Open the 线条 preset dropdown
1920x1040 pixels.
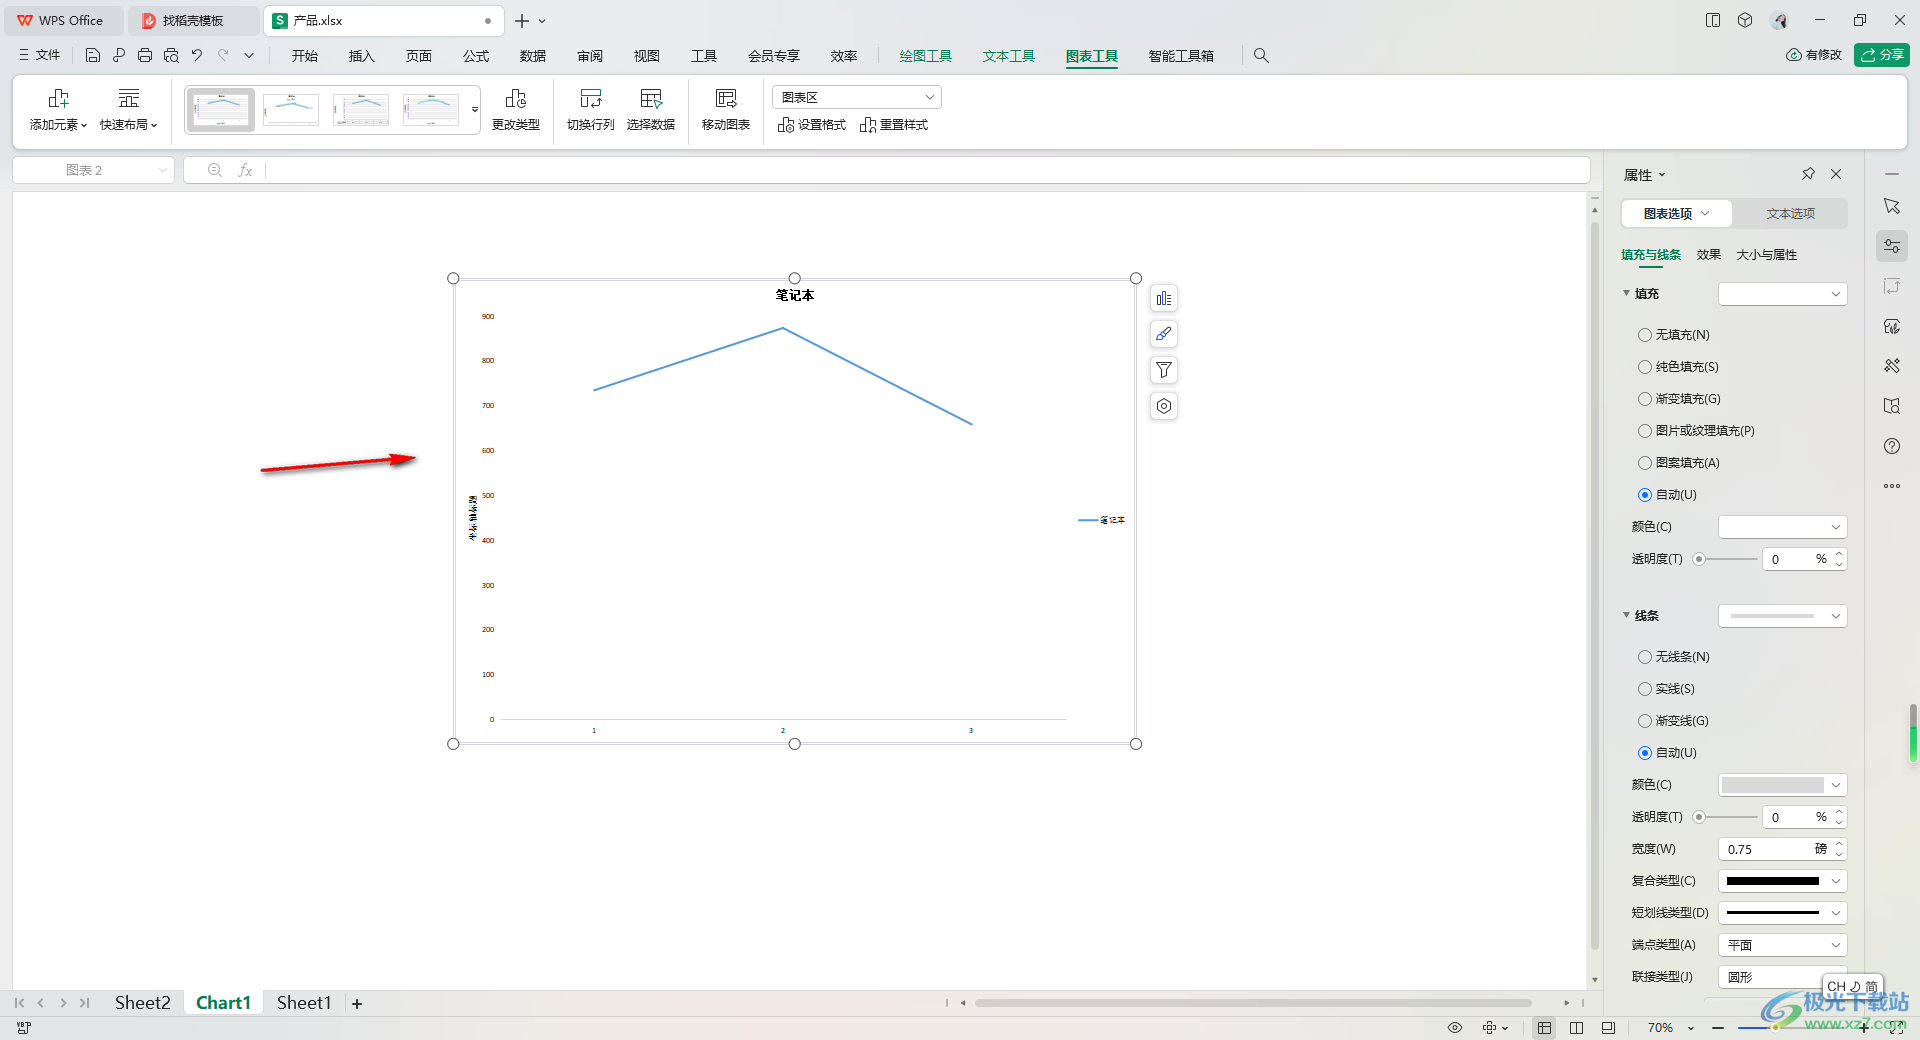[x=1782, y=616]
